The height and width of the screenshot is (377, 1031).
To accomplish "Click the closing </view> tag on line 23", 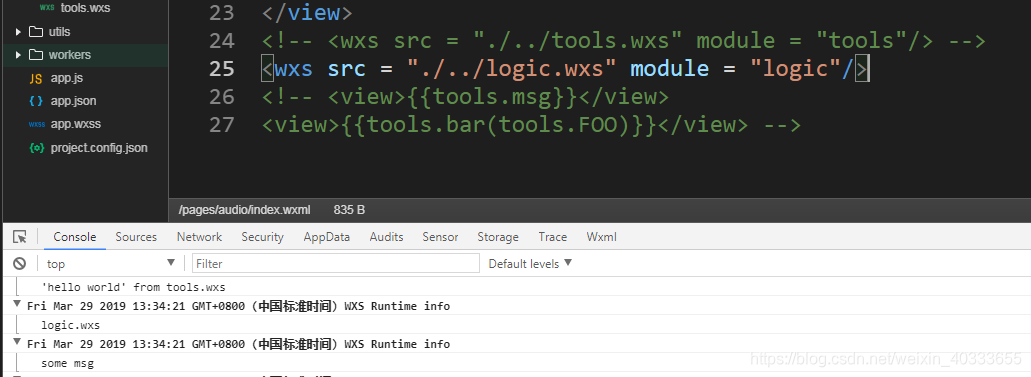I will point(308,13).
